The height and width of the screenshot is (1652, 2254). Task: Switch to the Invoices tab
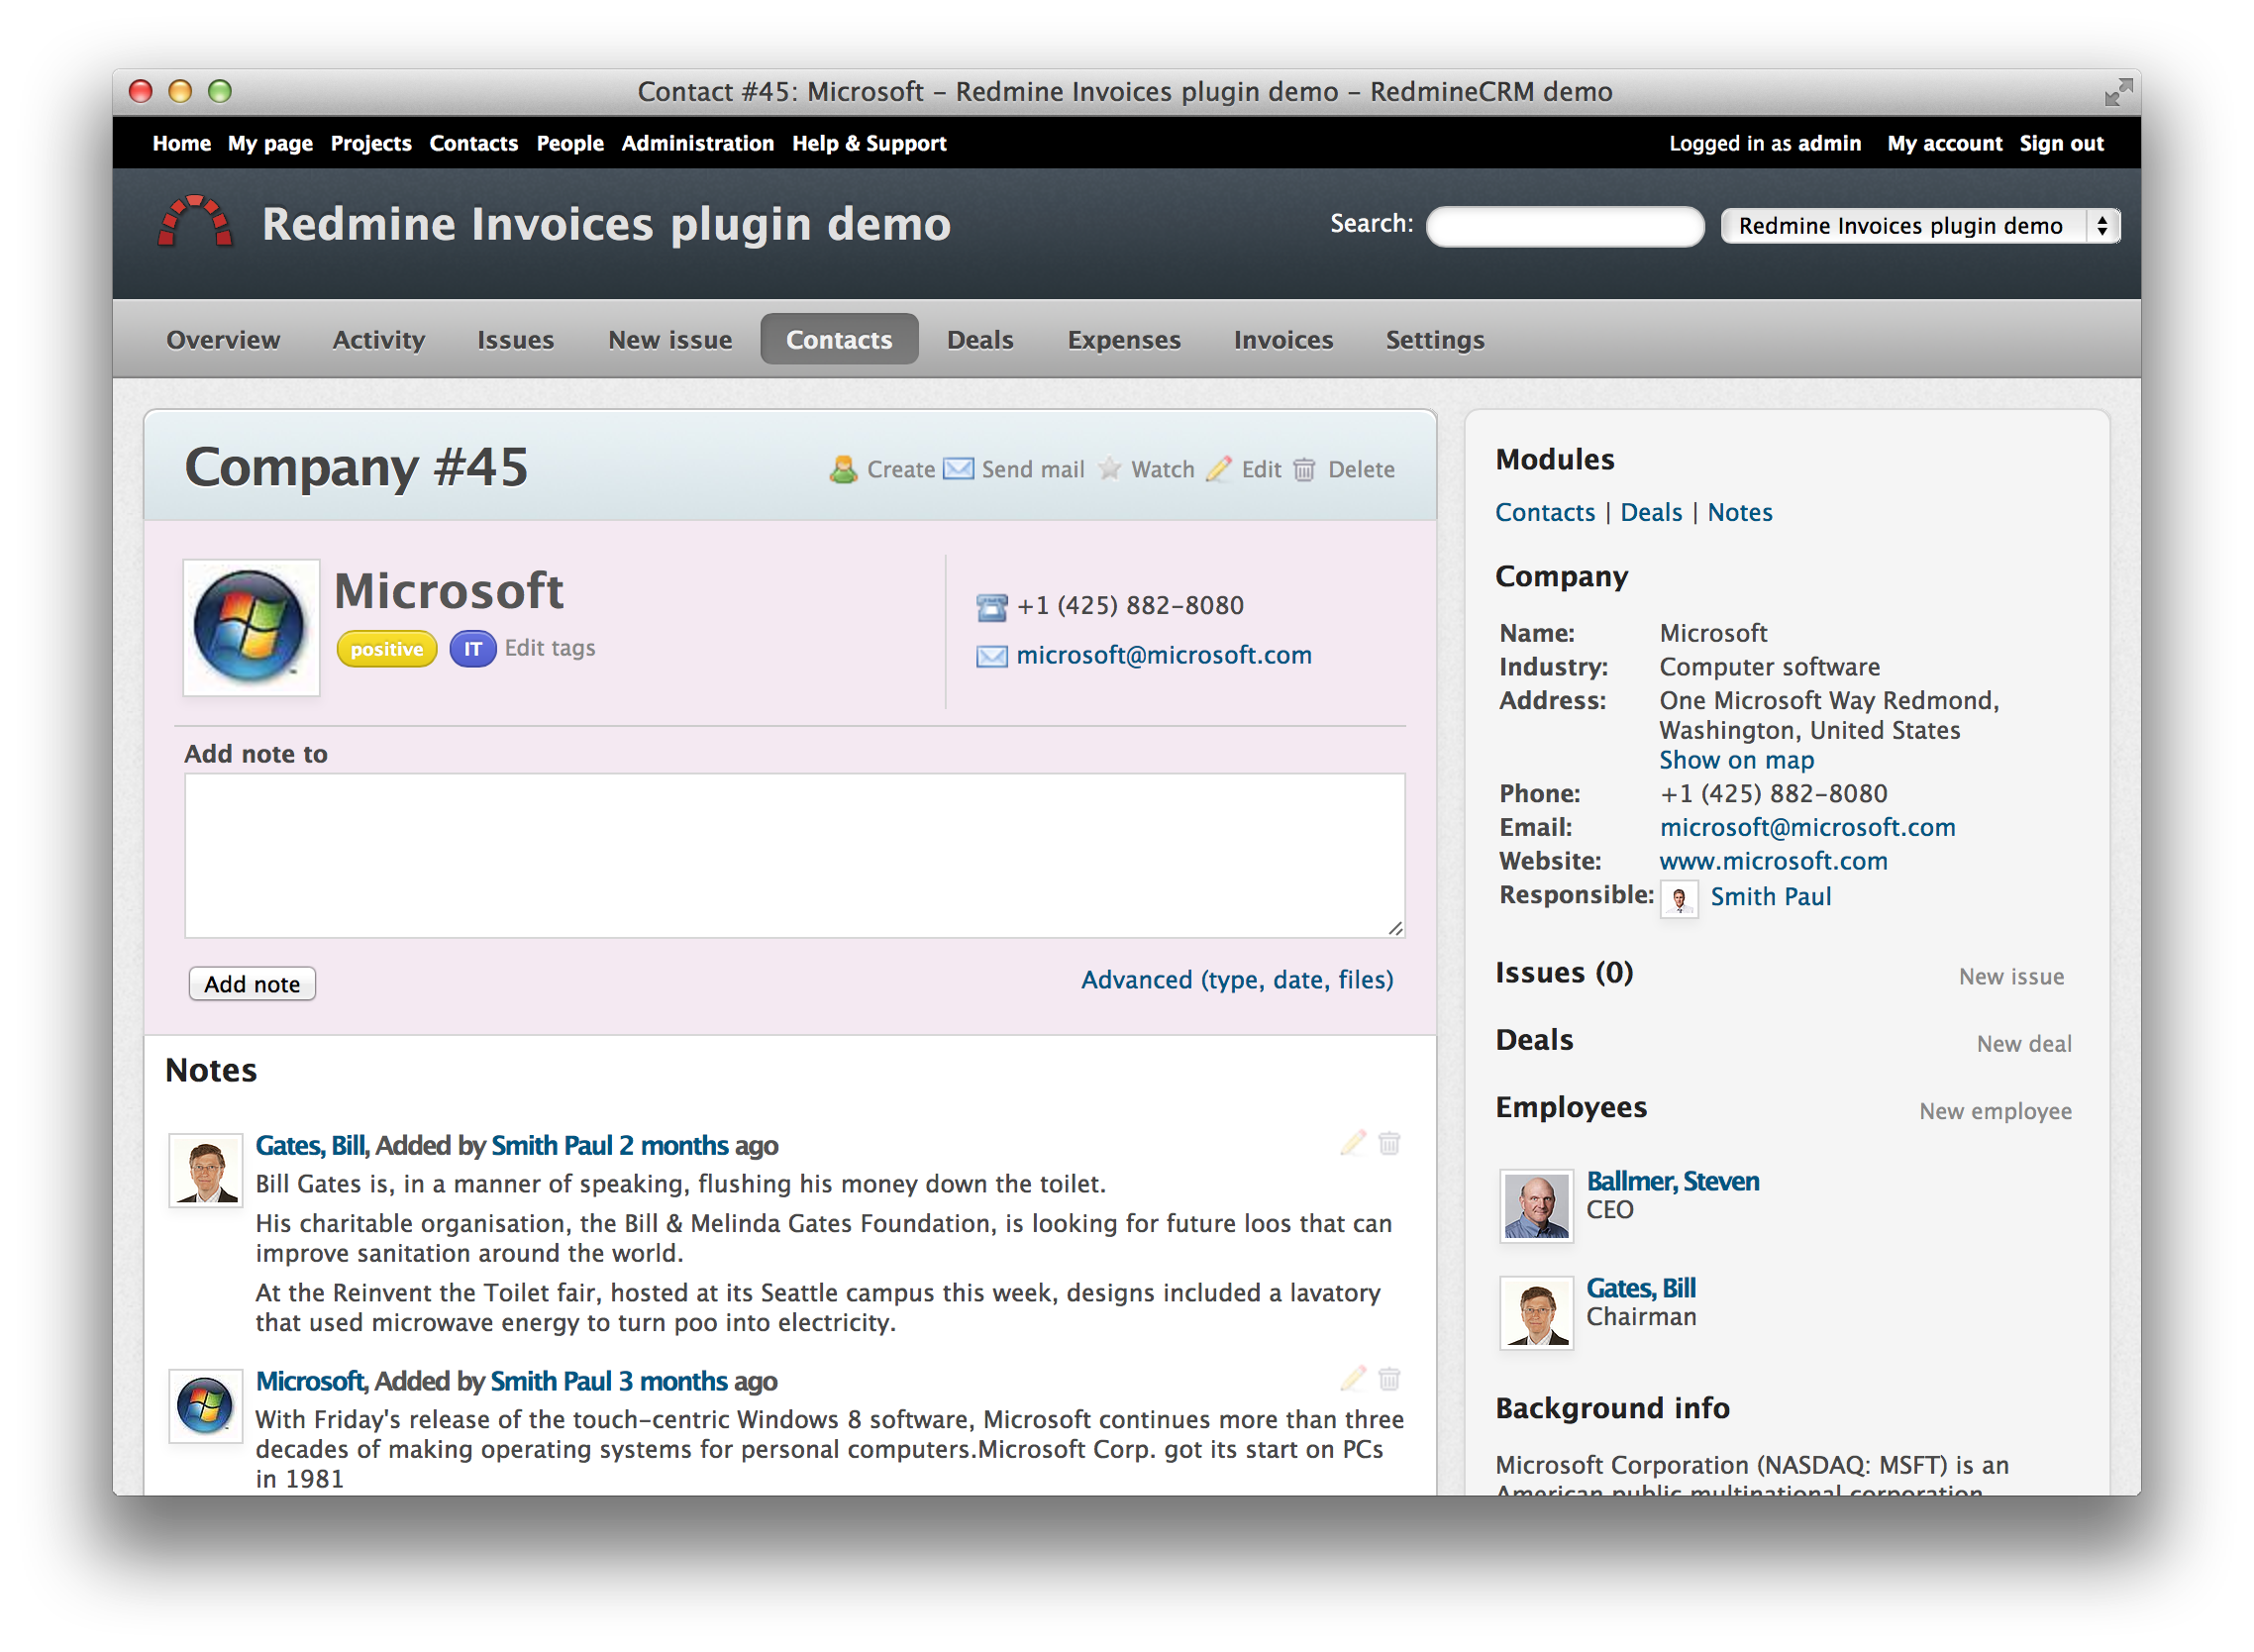[1283, 339]
